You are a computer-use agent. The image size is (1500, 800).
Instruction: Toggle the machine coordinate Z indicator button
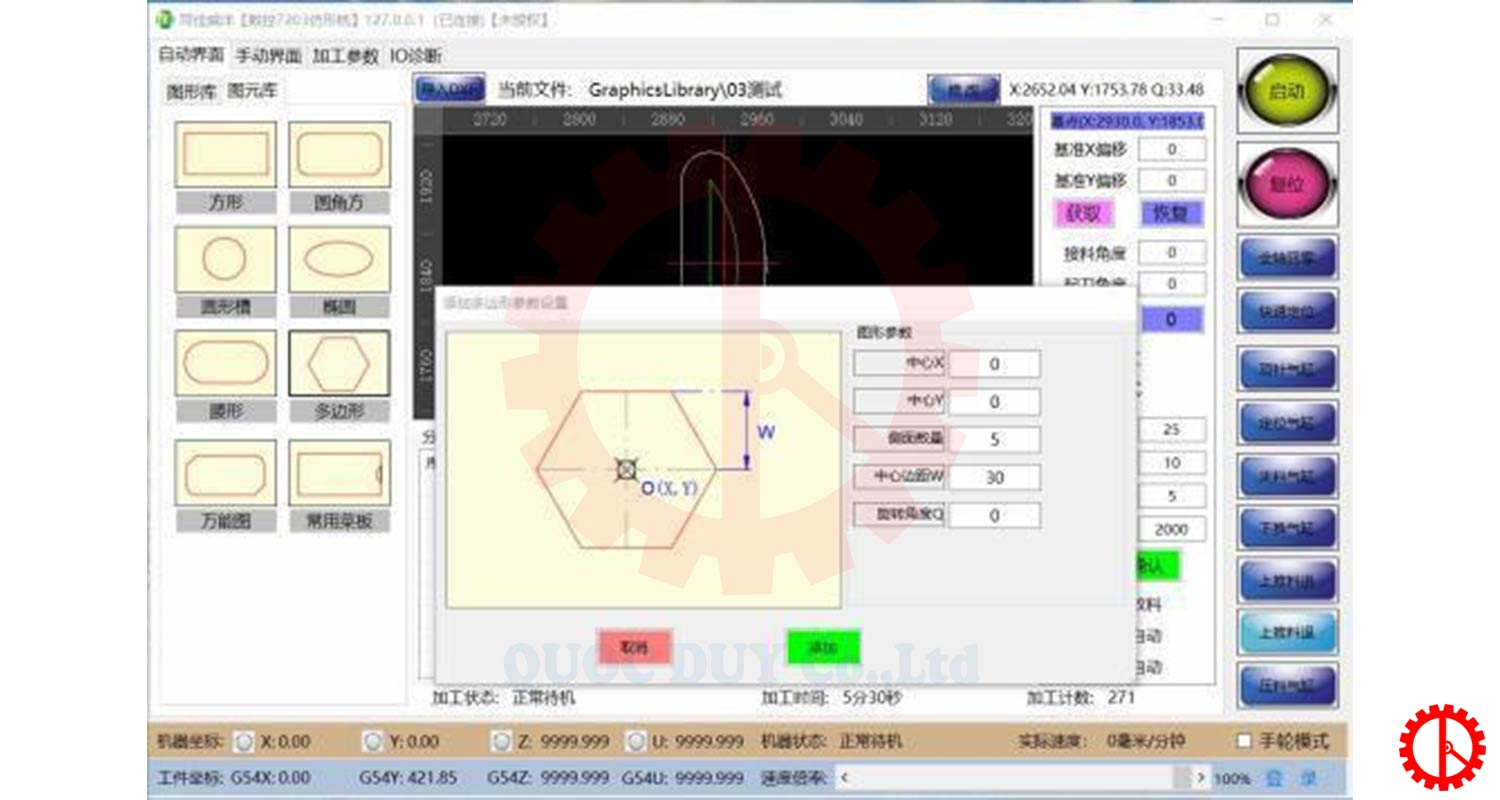point(501,741)
